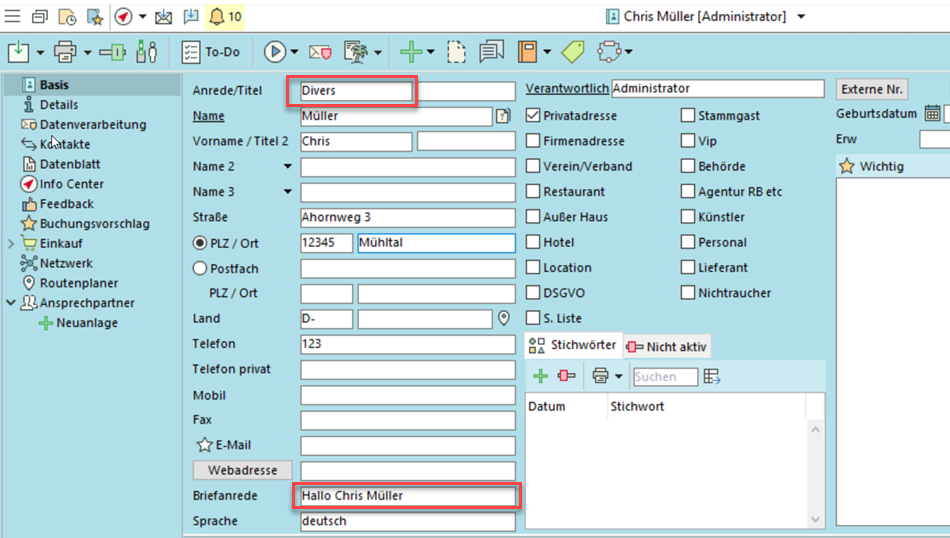Click the map pin icon beside Land

[x=504, y=319]
